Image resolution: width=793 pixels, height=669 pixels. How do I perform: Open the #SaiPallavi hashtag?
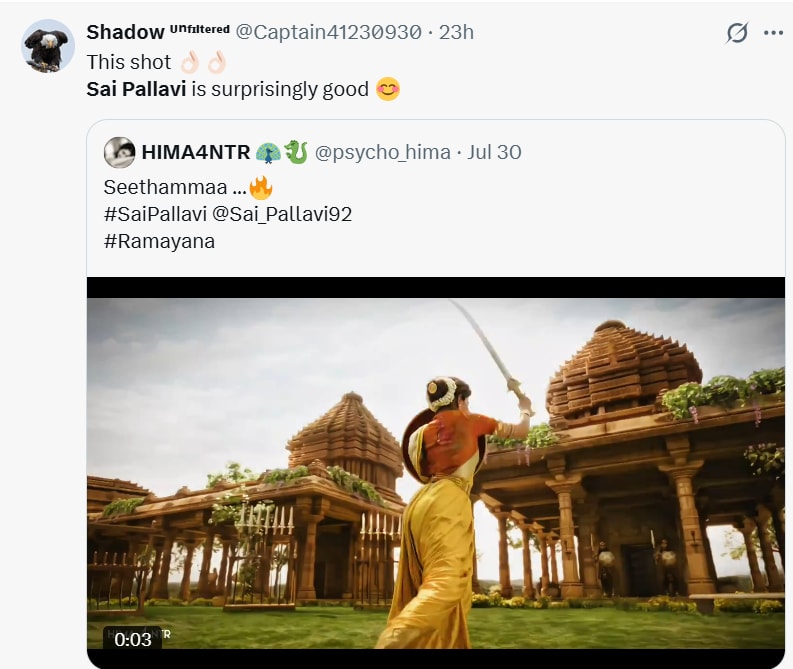point(155,214)
